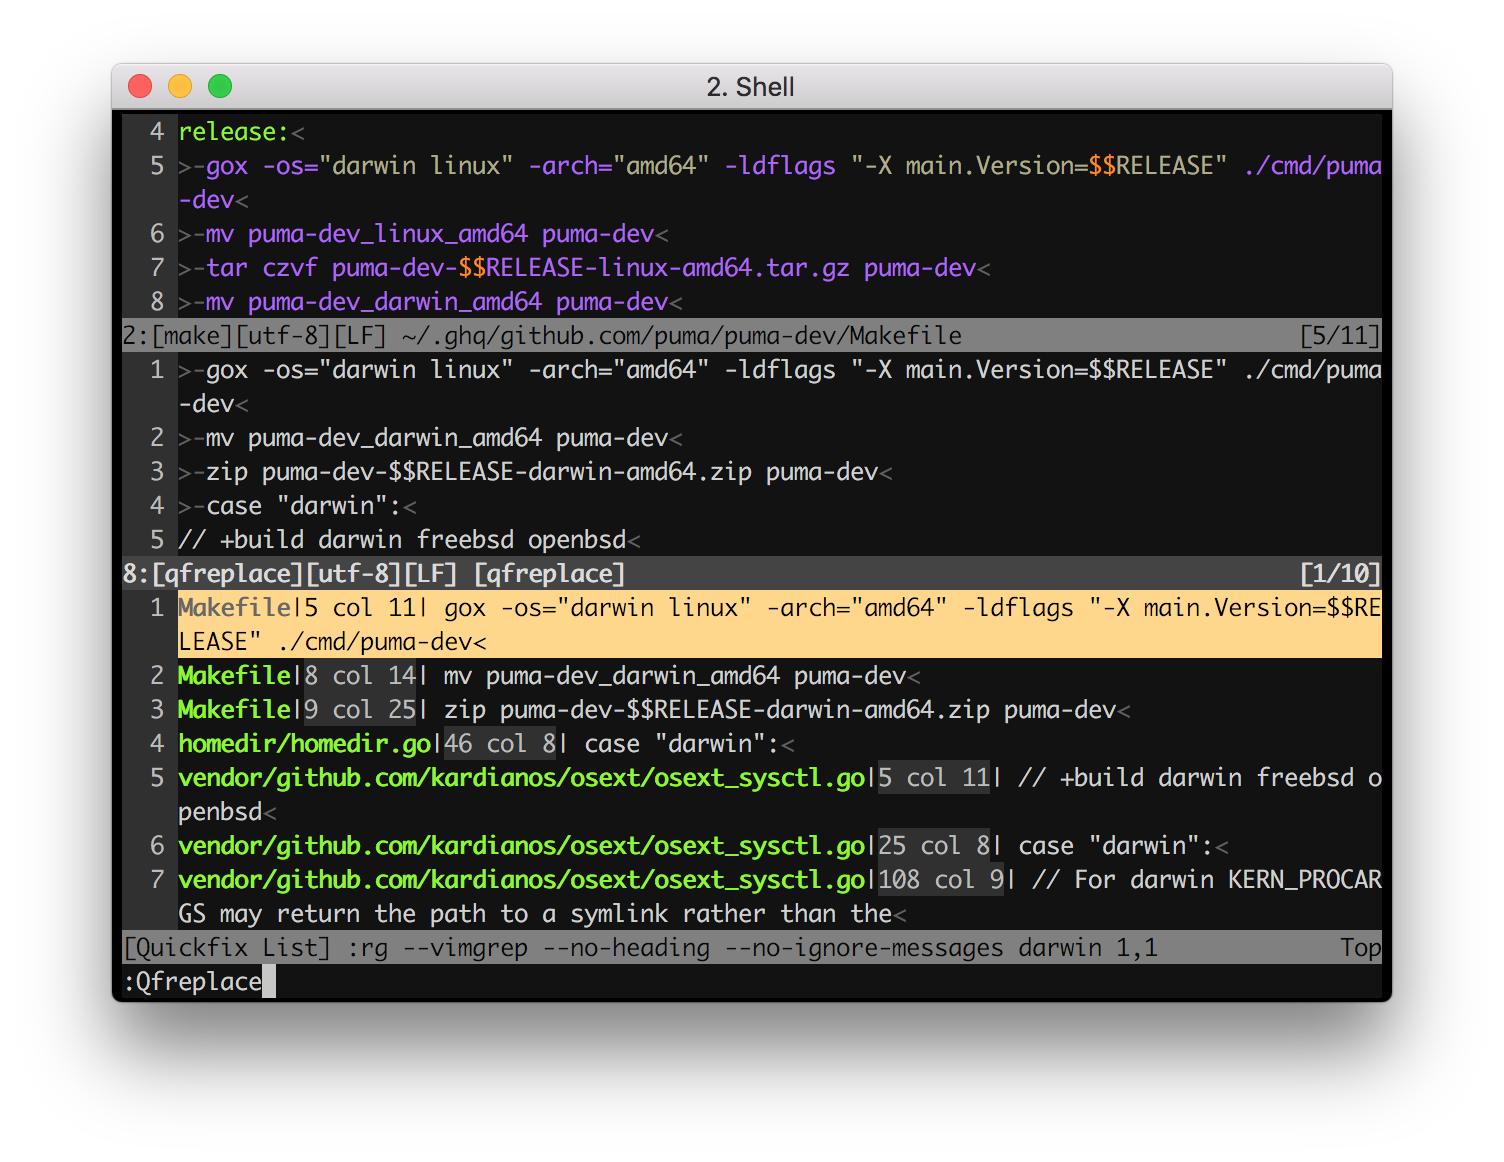Click the Makefile status line showing [5/11]
Viewport: 1504px width, 1162px height.
pyautogui.click(x=752, y=336)
